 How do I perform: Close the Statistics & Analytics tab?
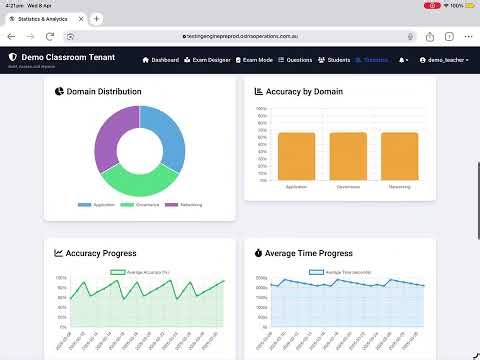click(81, 19)
